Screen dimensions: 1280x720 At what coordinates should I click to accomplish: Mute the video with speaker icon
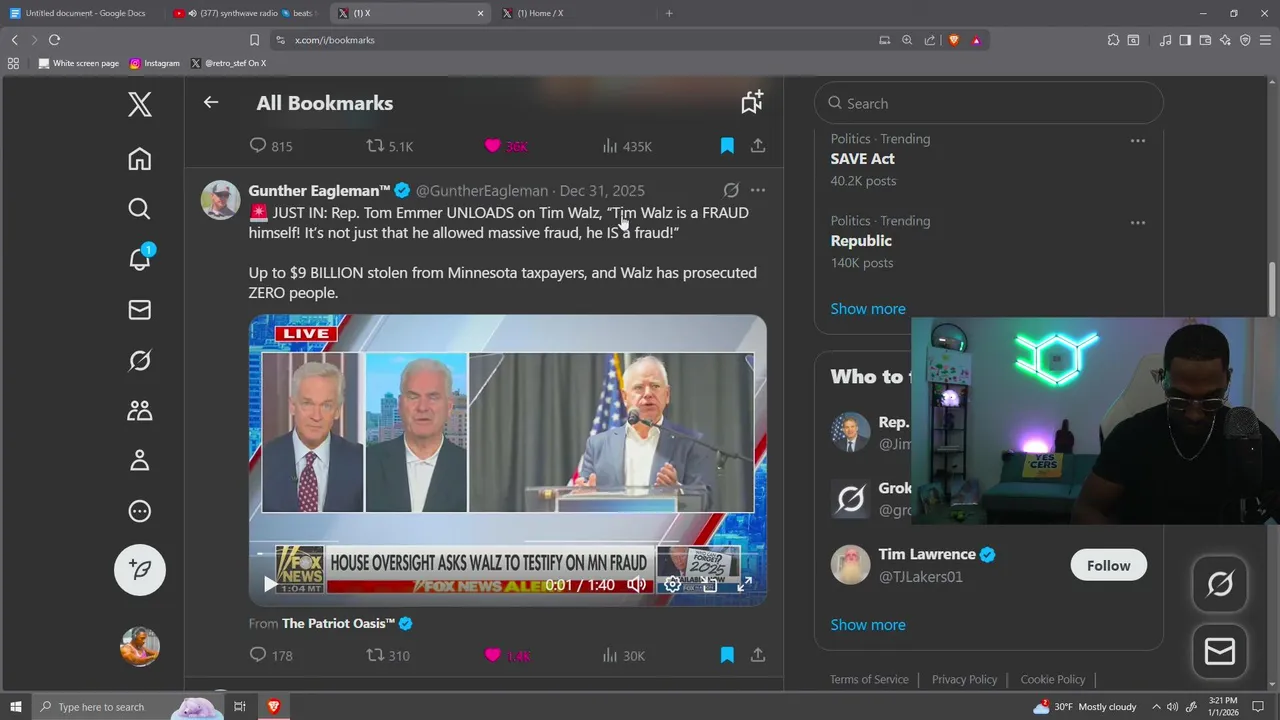pyautogui.click(x=636, y=585)
